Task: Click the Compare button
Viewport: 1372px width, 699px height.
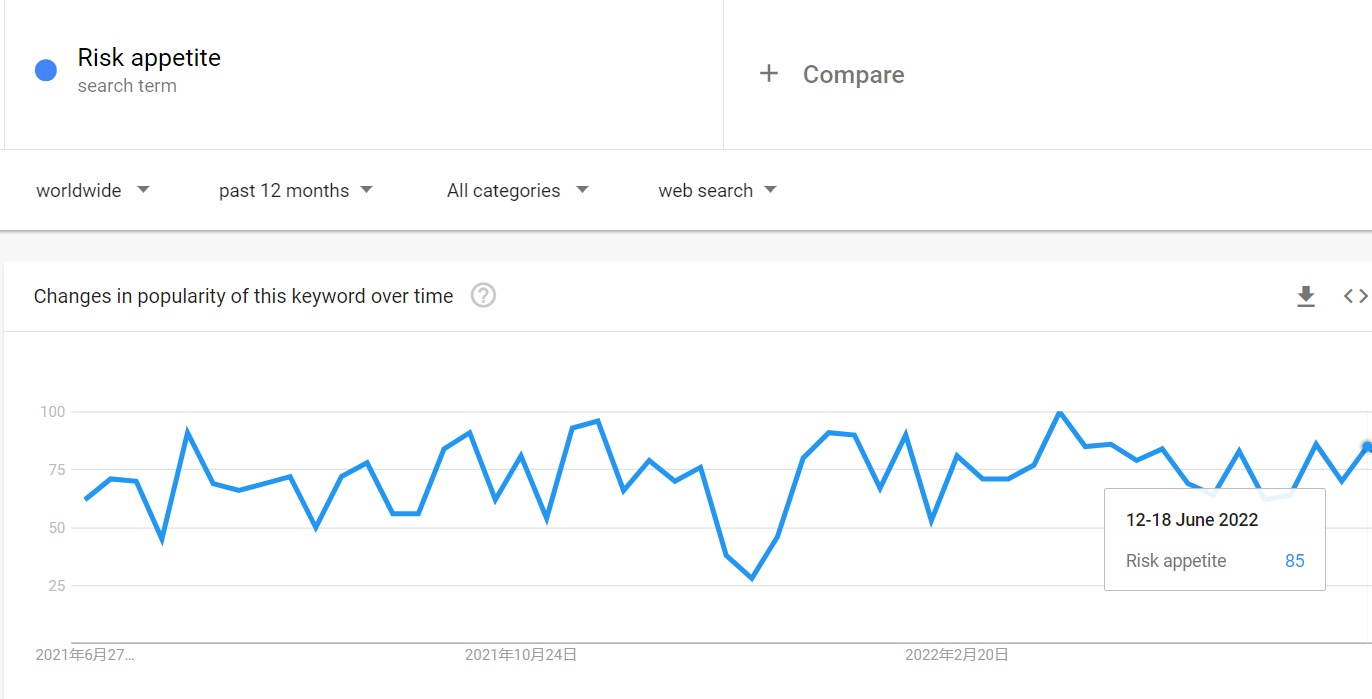Action: [x=853, y=75]
